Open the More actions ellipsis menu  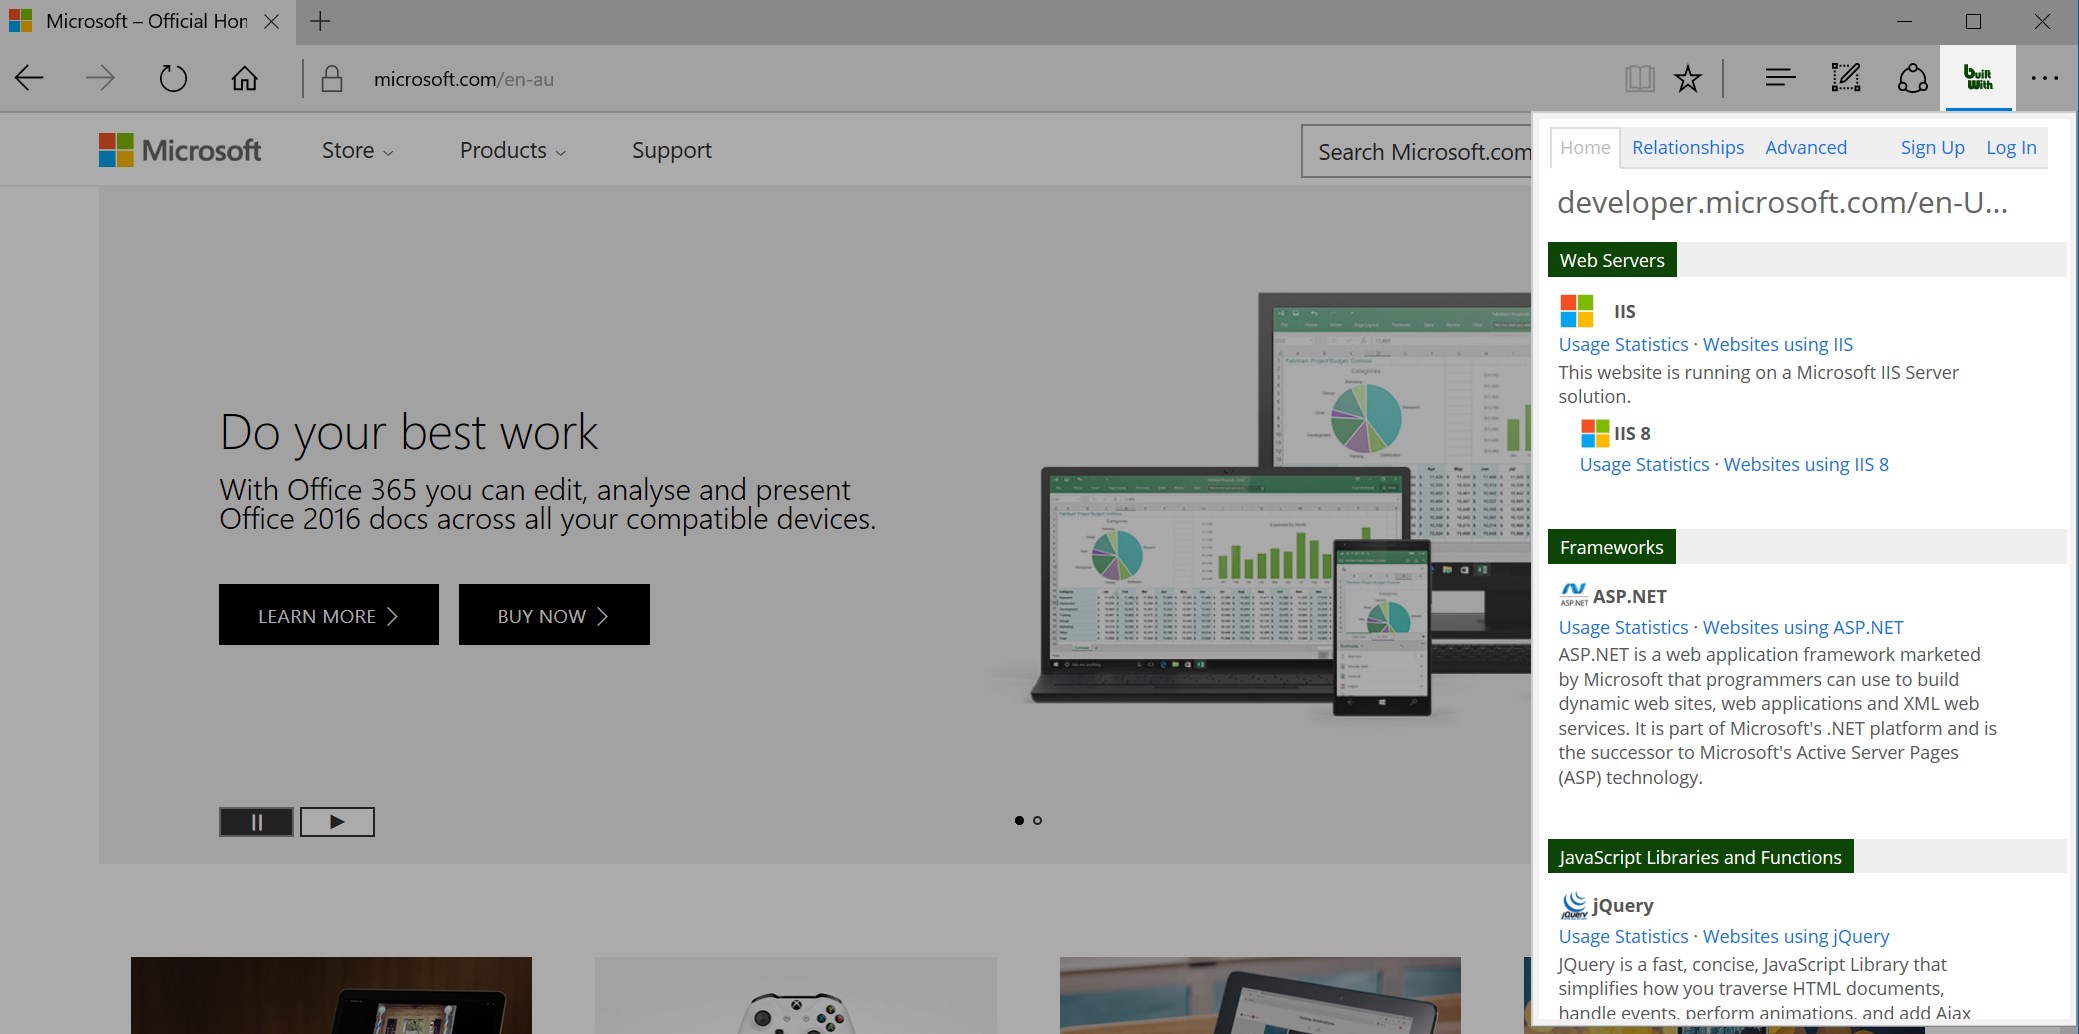[x=2045, y=78]
